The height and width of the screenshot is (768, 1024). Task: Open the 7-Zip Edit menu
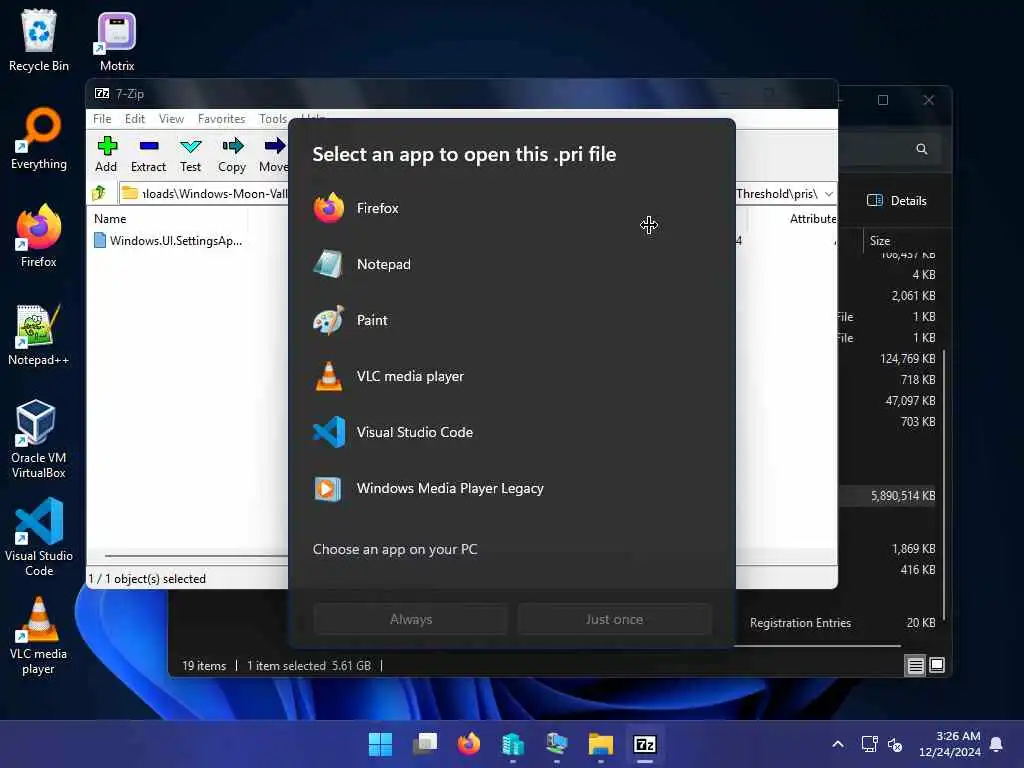[135, 119]
